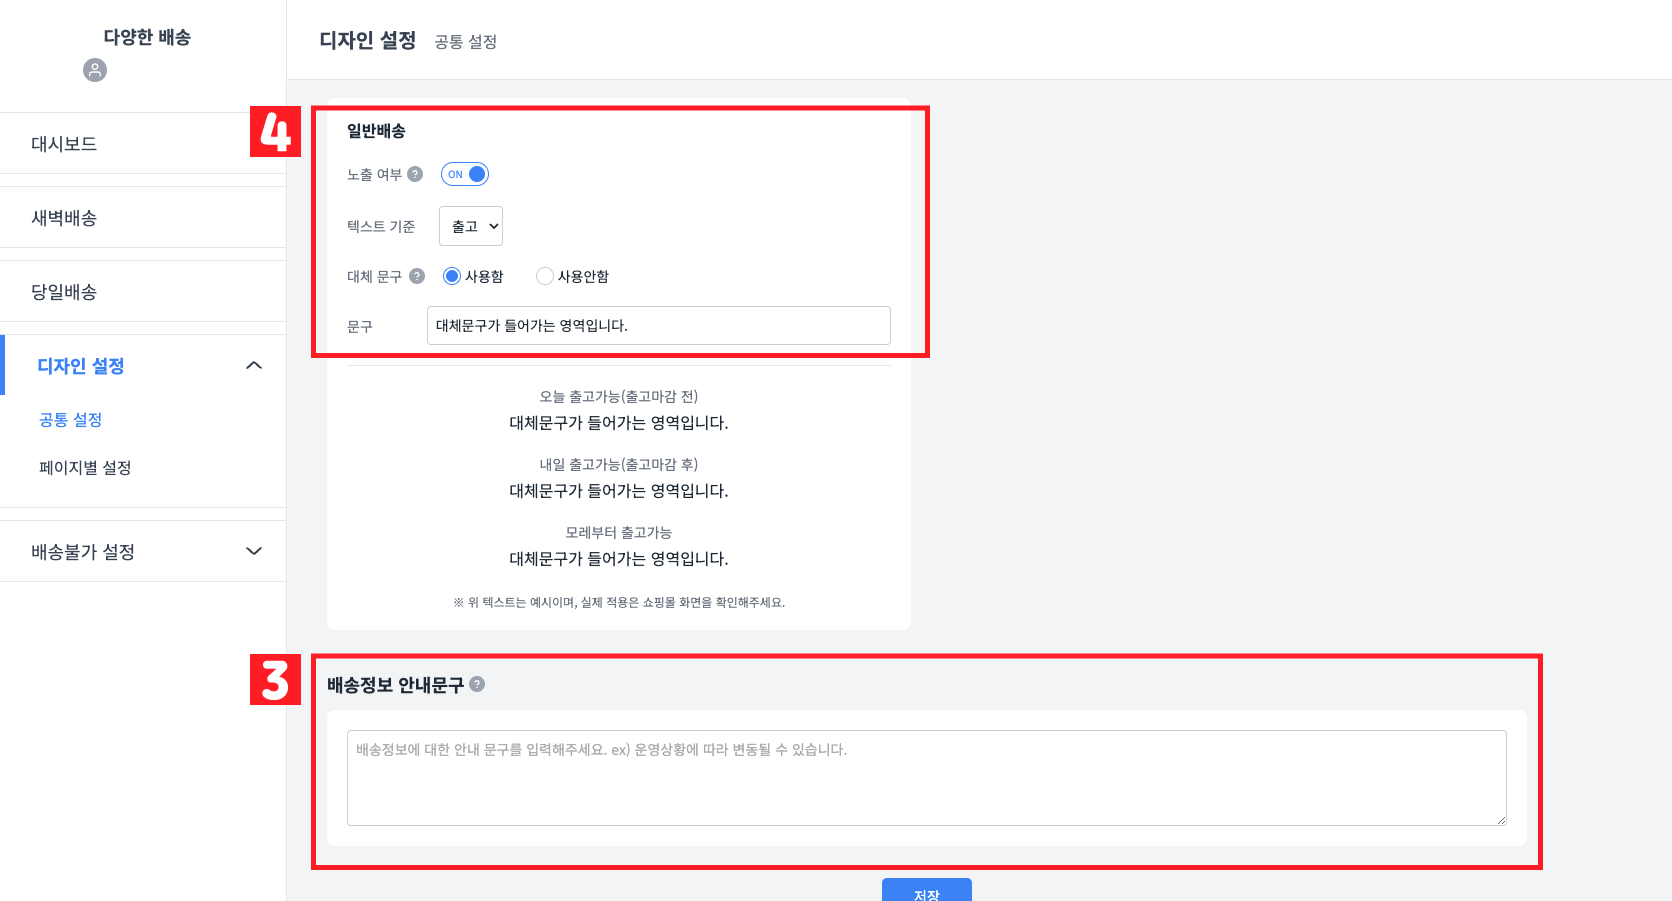Click into the 문구 text input field

pos(659,326)
